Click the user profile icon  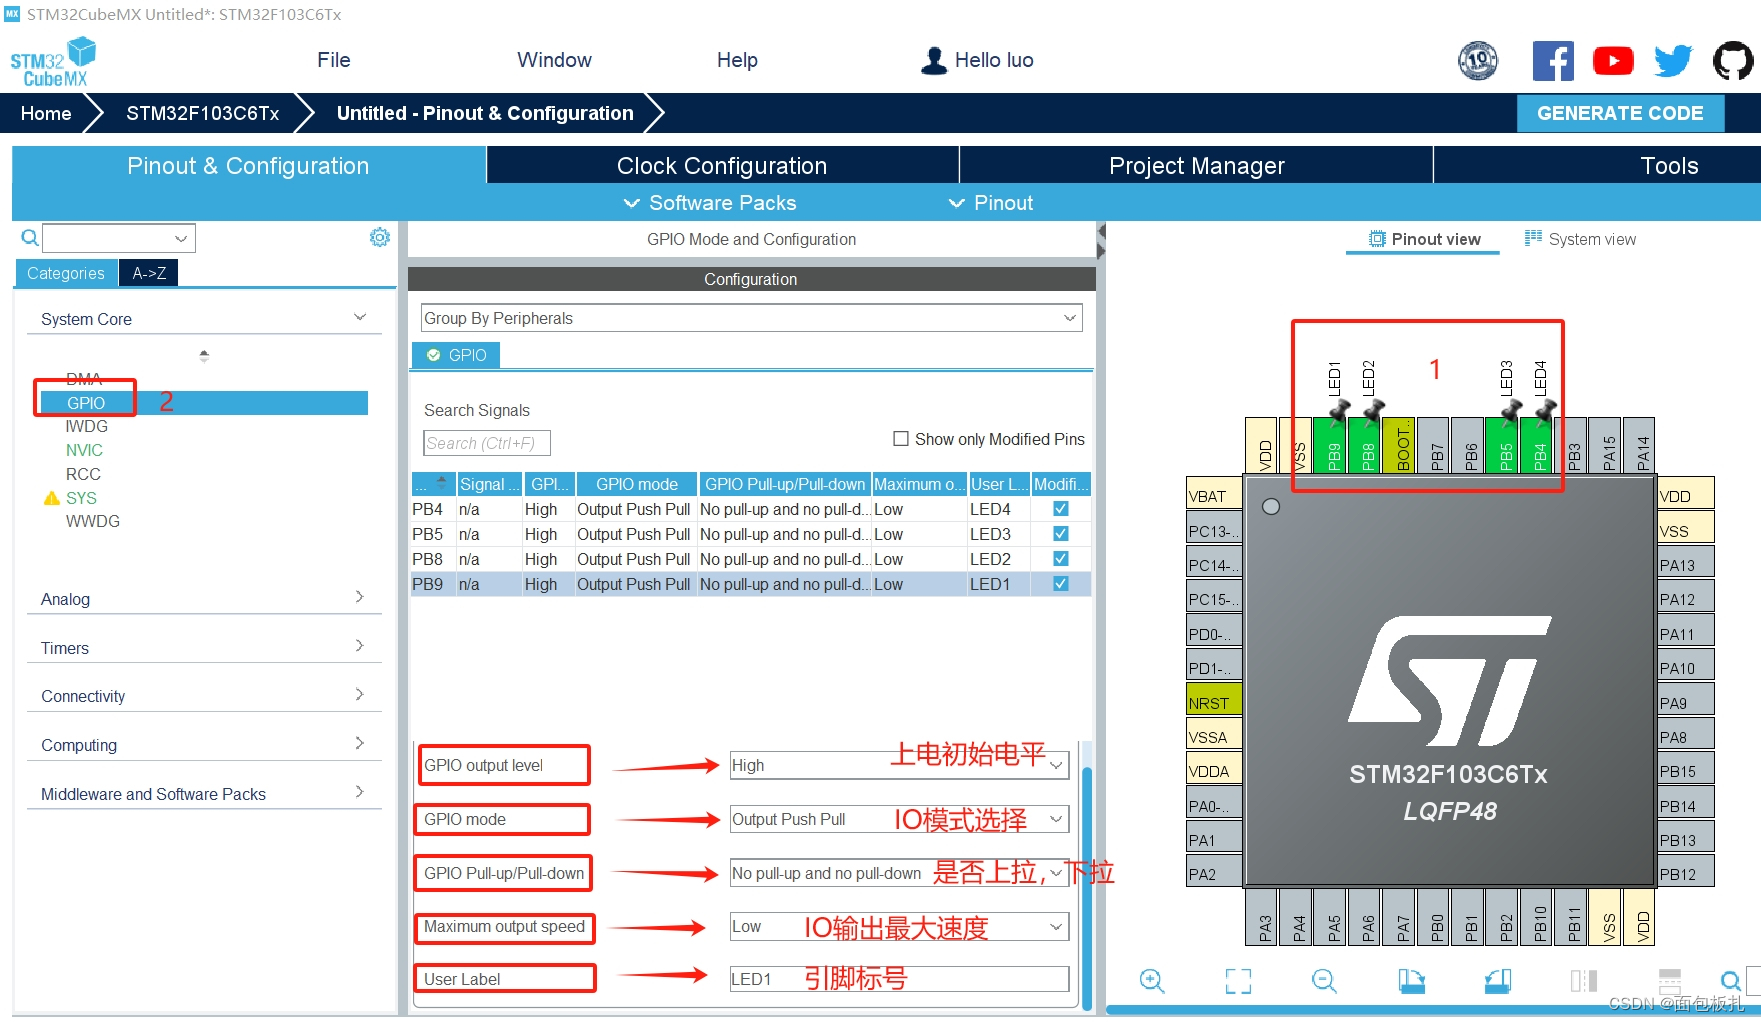tap(934, 61)
